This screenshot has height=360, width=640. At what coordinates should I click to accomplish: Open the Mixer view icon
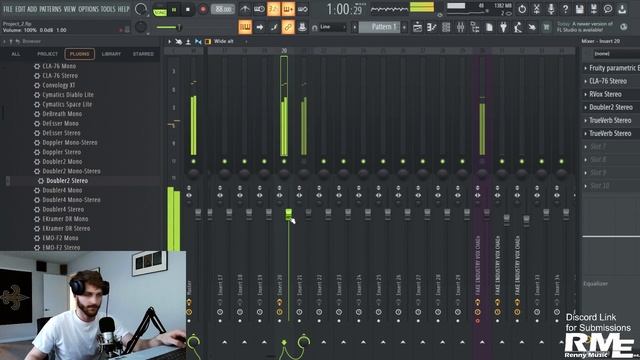click(x=460, y=27)
